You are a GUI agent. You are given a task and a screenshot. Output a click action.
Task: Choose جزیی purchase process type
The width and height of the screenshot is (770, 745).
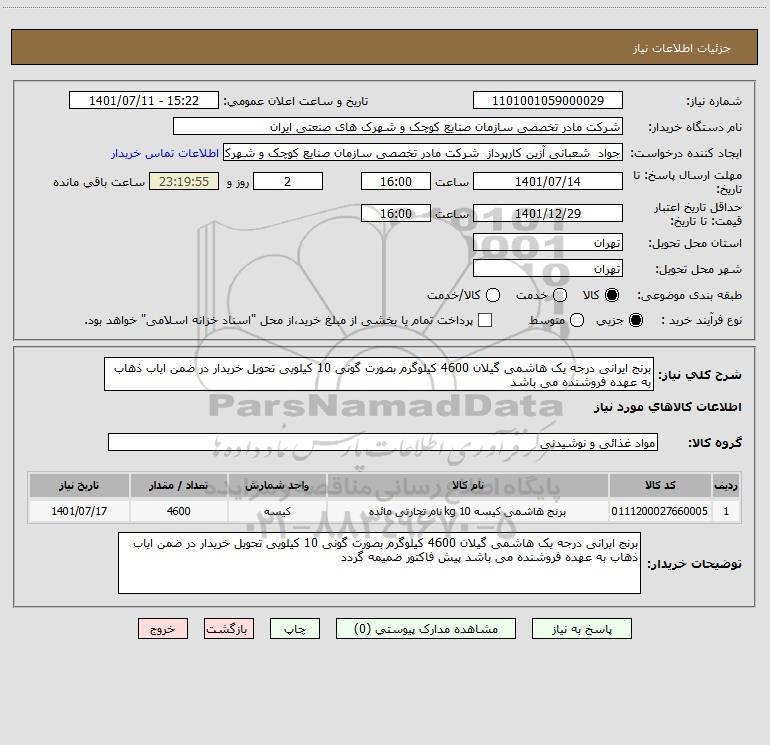pyautogui.click(x=636, y=320)
